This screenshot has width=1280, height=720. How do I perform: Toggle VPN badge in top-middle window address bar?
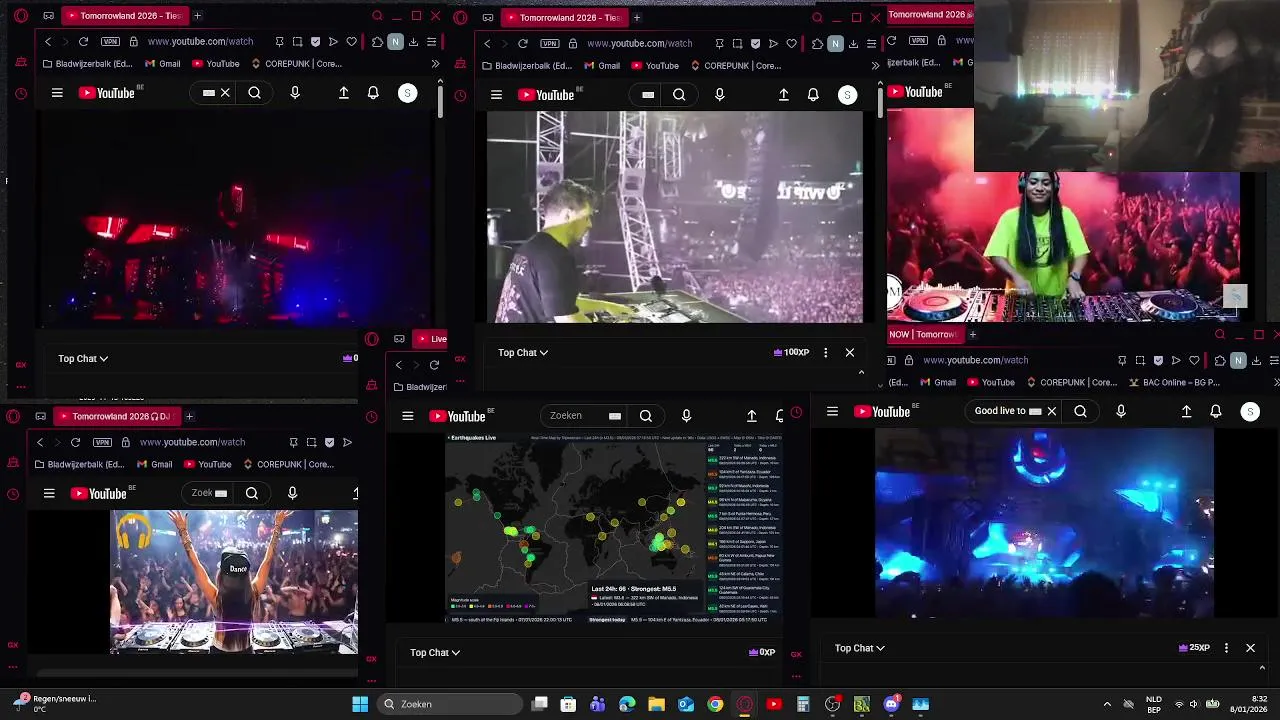550,44
